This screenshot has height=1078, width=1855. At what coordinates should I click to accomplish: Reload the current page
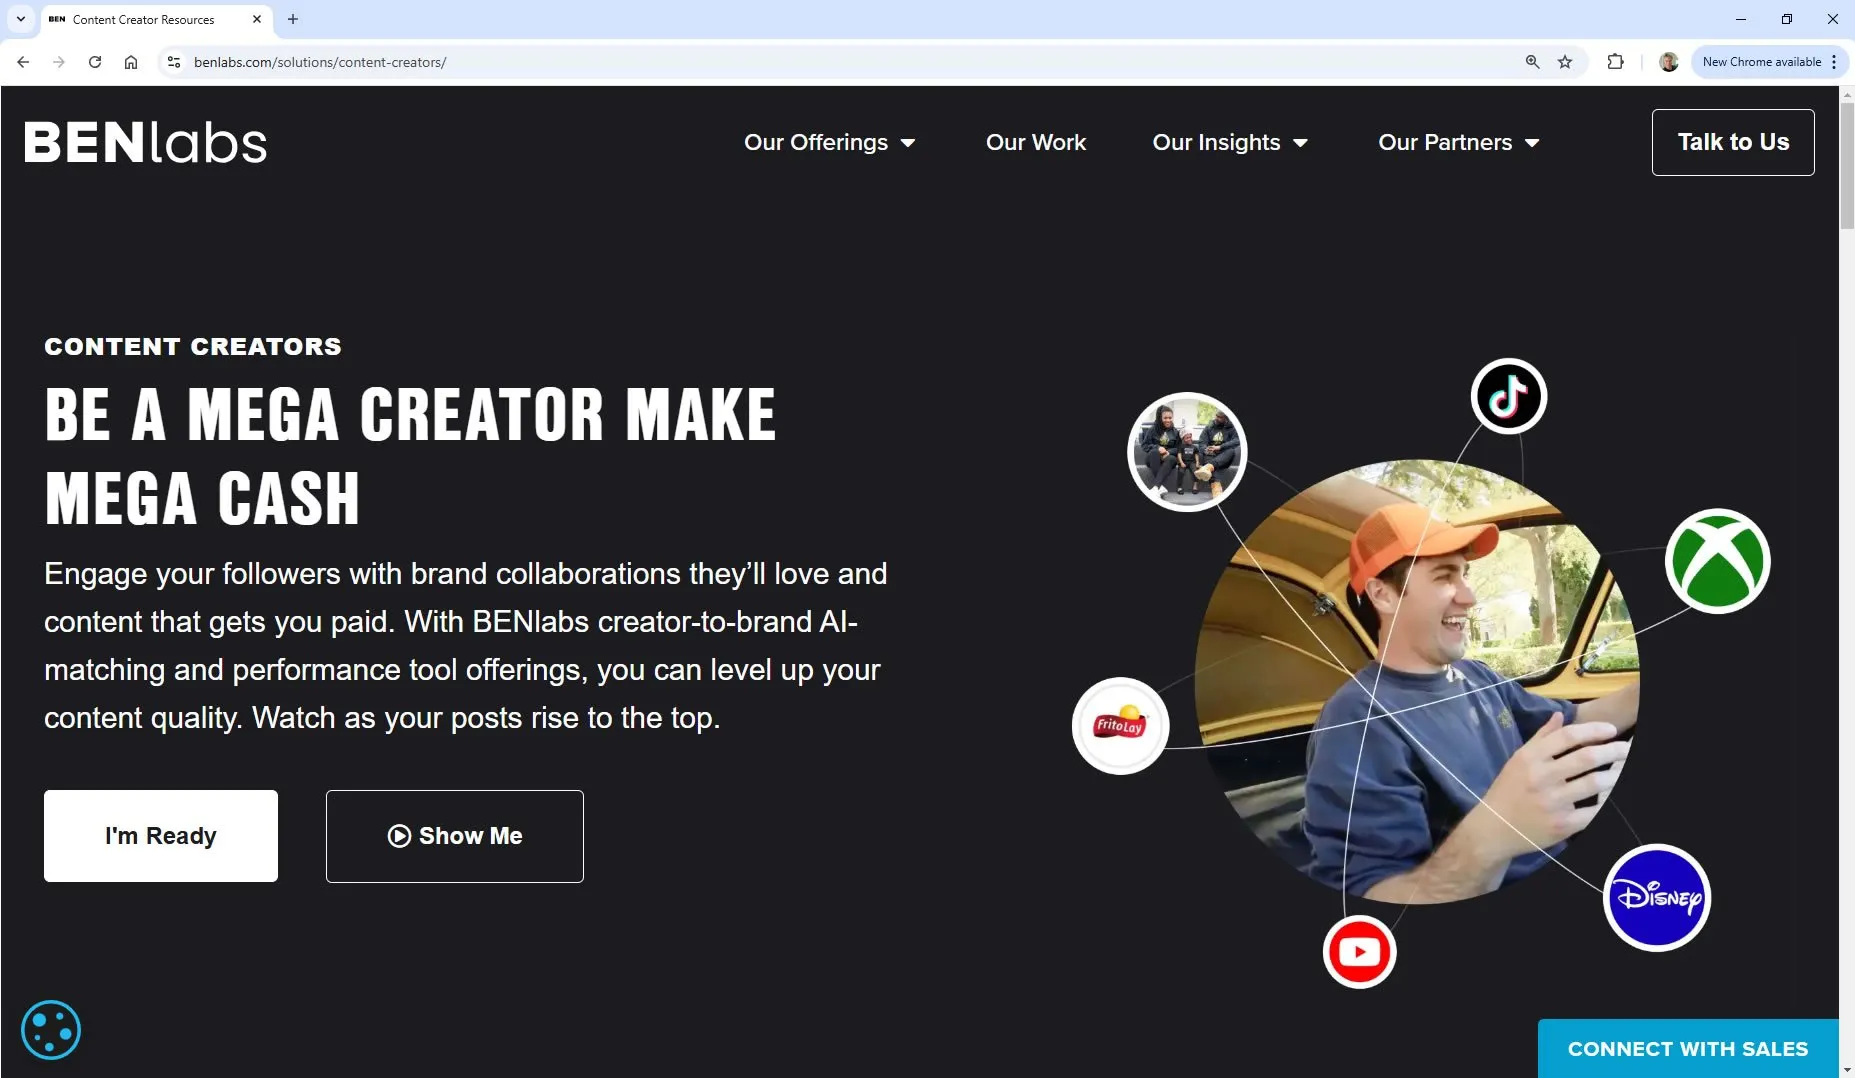(95, 62)
